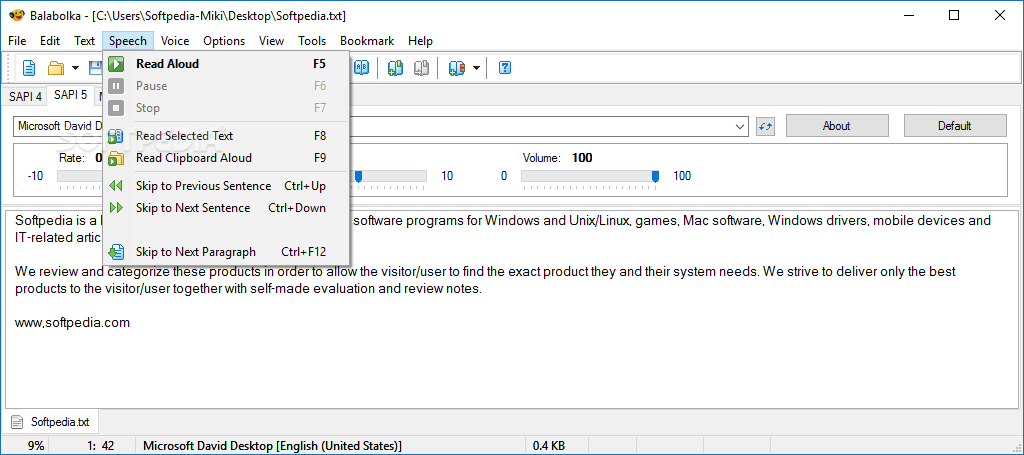The height and width of the screenshot is (455, 1024).
Task: Open the Edit menu
Action: [x=50, y=40]
